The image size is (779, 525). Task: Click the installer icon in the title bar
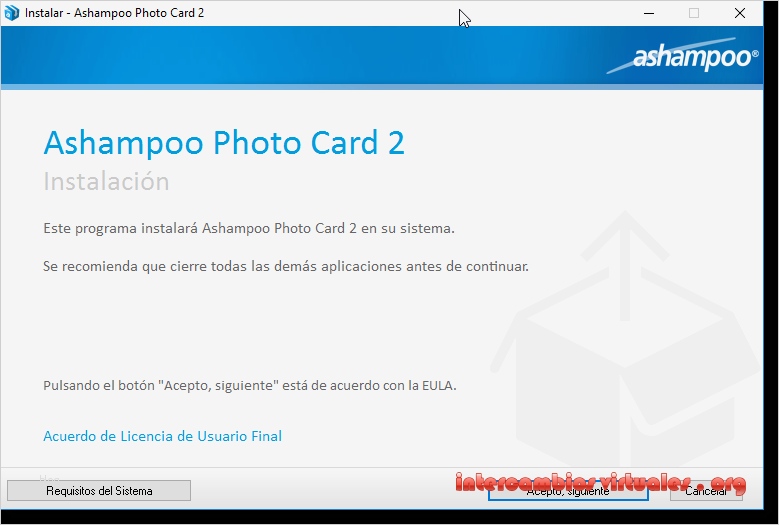pyautogui.click(x=11, y=13)
